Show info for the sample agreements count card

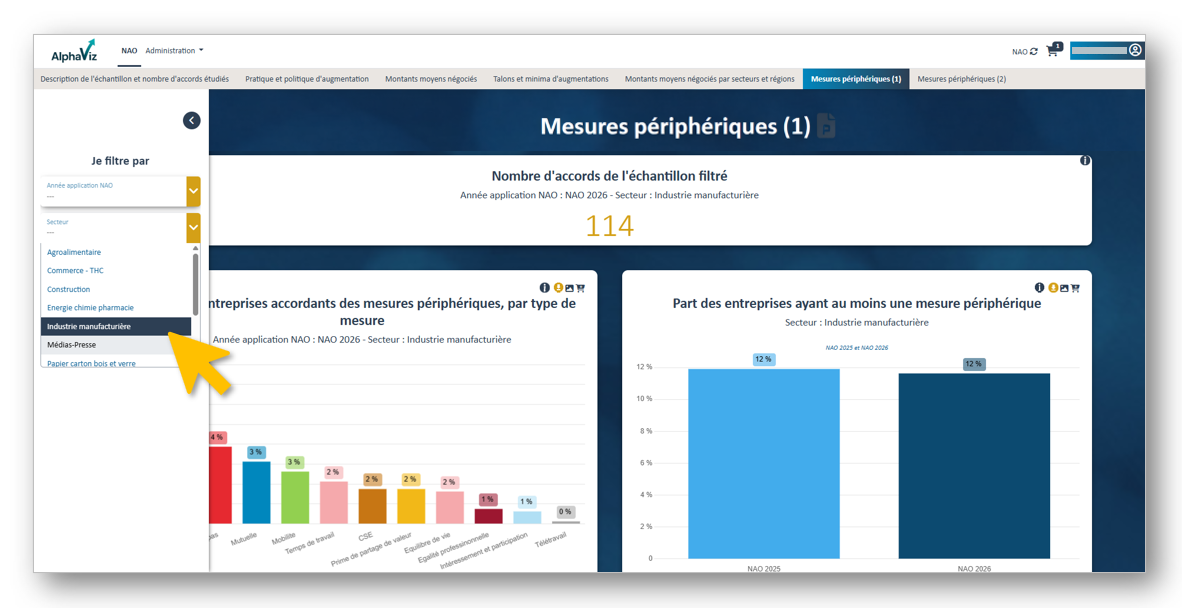1085,161
